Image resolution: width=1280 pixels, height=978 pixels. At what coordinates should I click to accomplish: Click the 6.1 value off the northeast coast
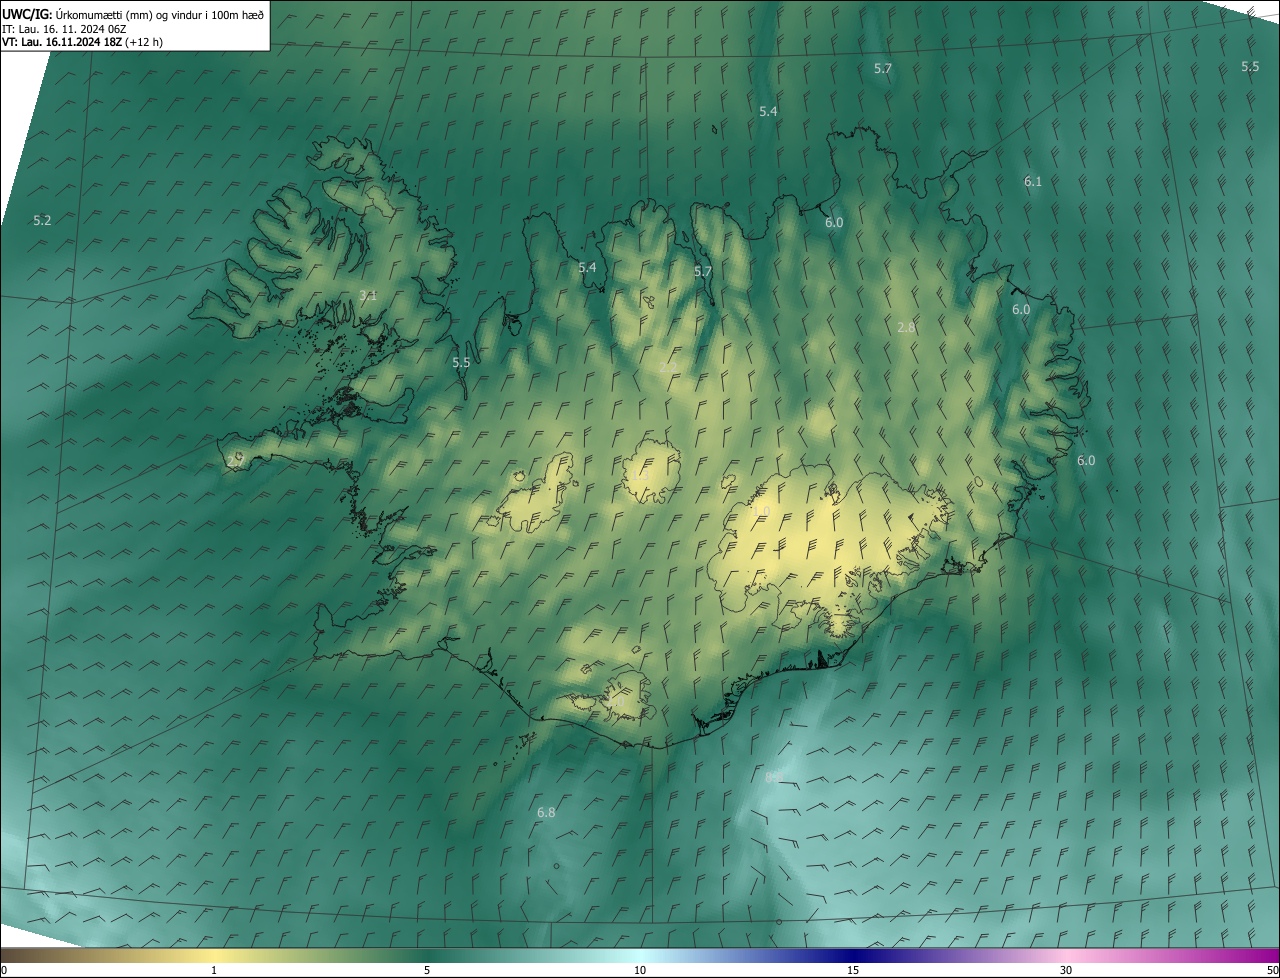click(1033, 181)
